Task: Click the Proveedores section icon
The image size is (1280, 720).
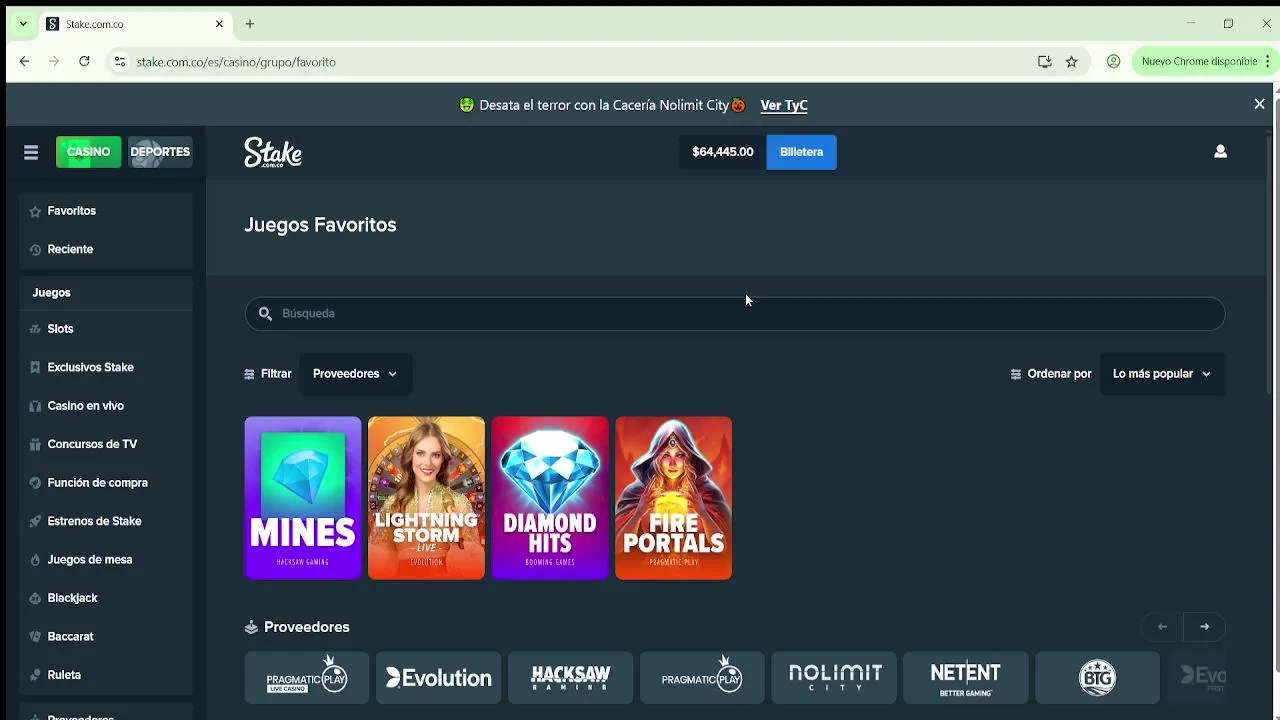Action: point(251,627)
